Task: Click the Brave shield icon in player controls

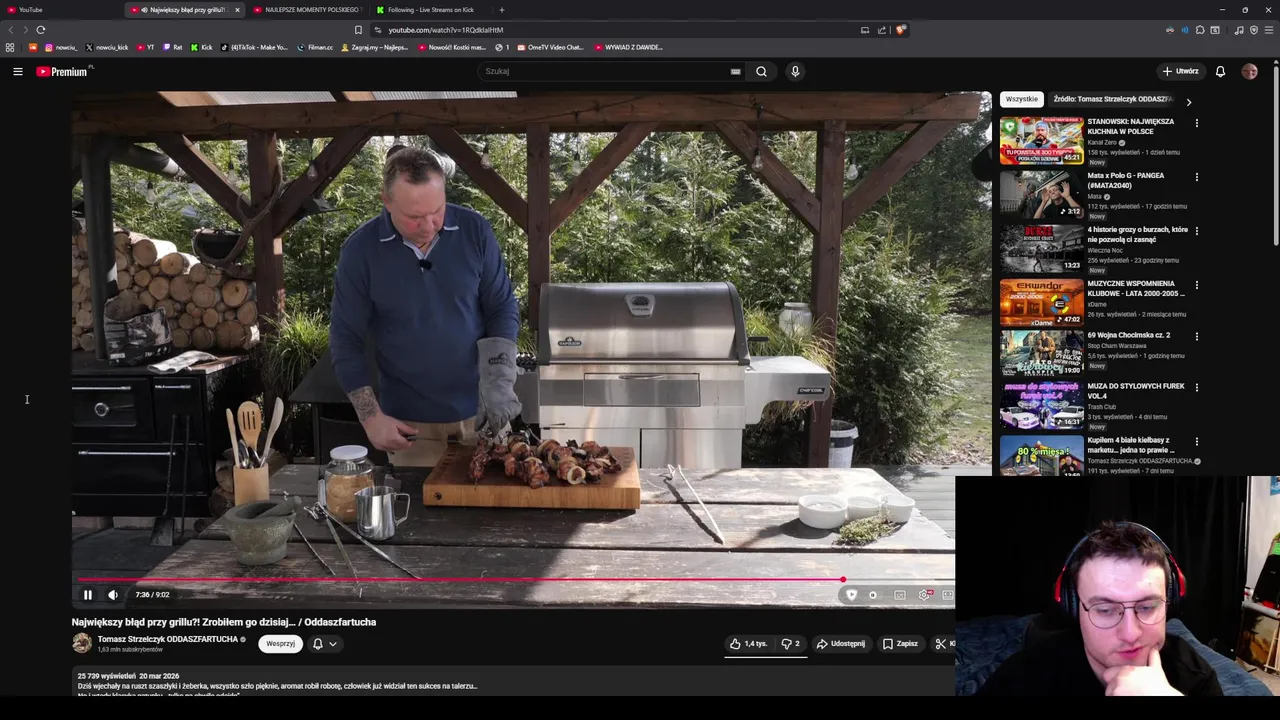Action: click(x=851, y=595)
